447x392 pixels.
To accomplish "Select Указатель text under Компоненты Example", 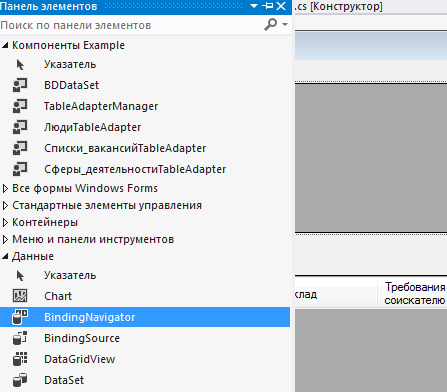I will (70, 64).
